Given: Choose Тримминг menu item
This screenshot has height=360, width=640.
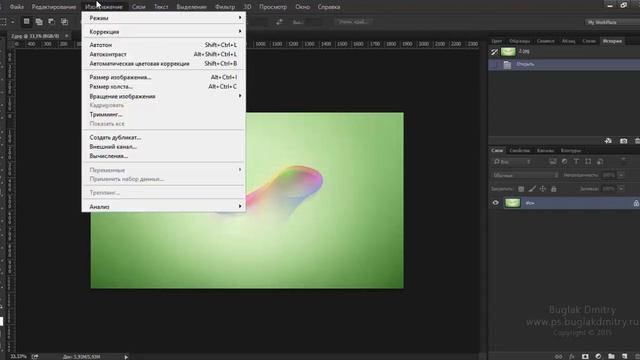Looking at the screenshot, I should (164, 114).
